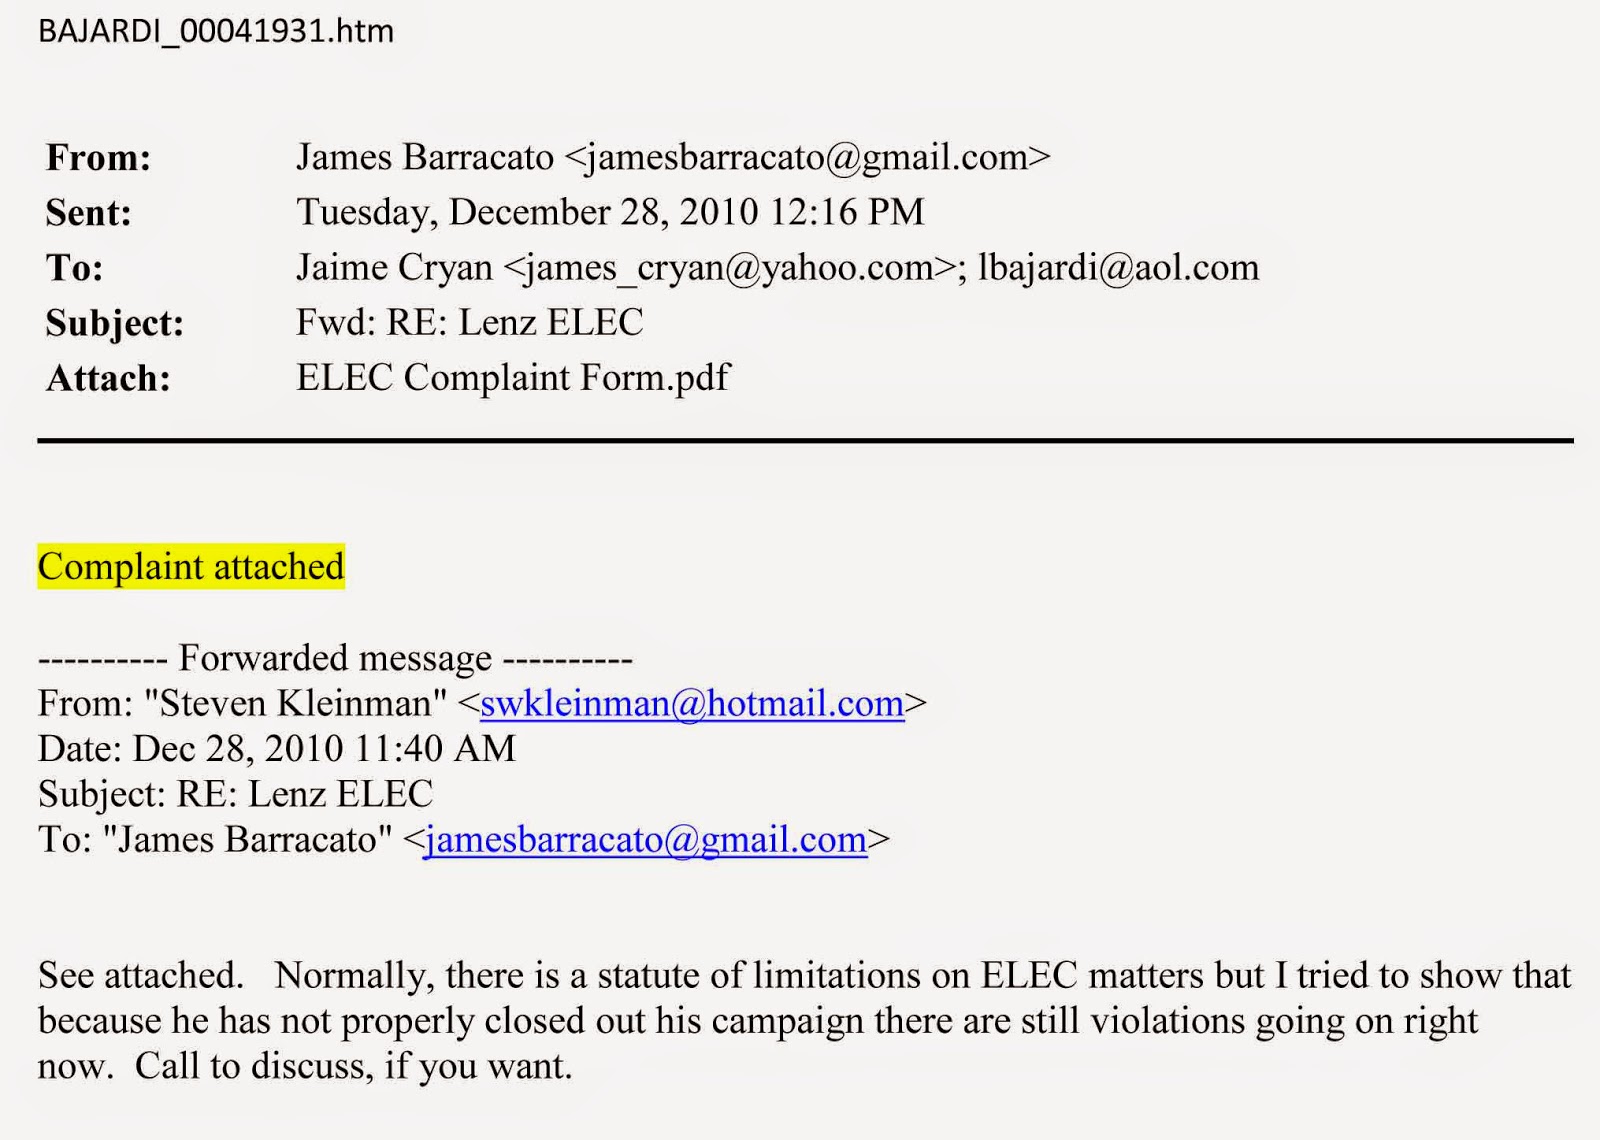Click the "Steven Kleinman" sender name

click(295, 704)
